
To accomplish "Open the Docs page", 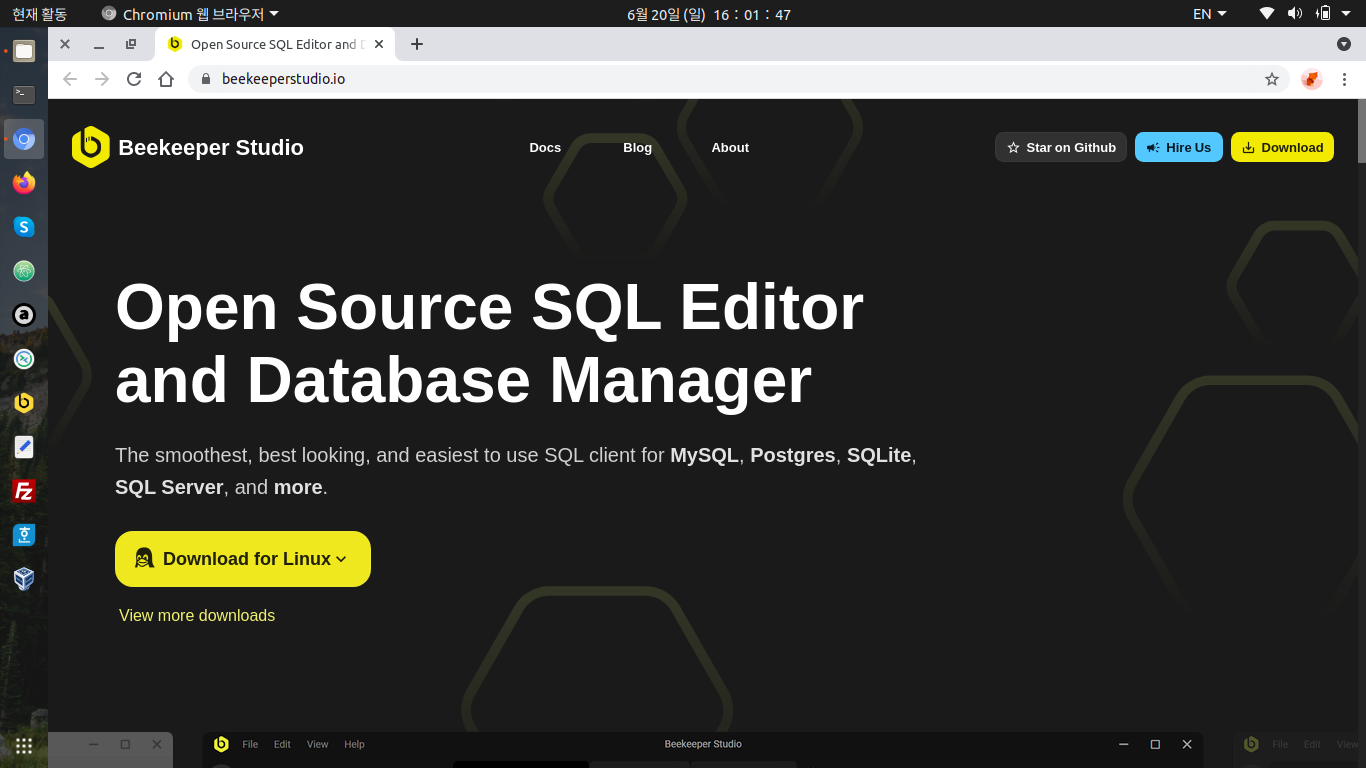I will click(x=545, y=147).
